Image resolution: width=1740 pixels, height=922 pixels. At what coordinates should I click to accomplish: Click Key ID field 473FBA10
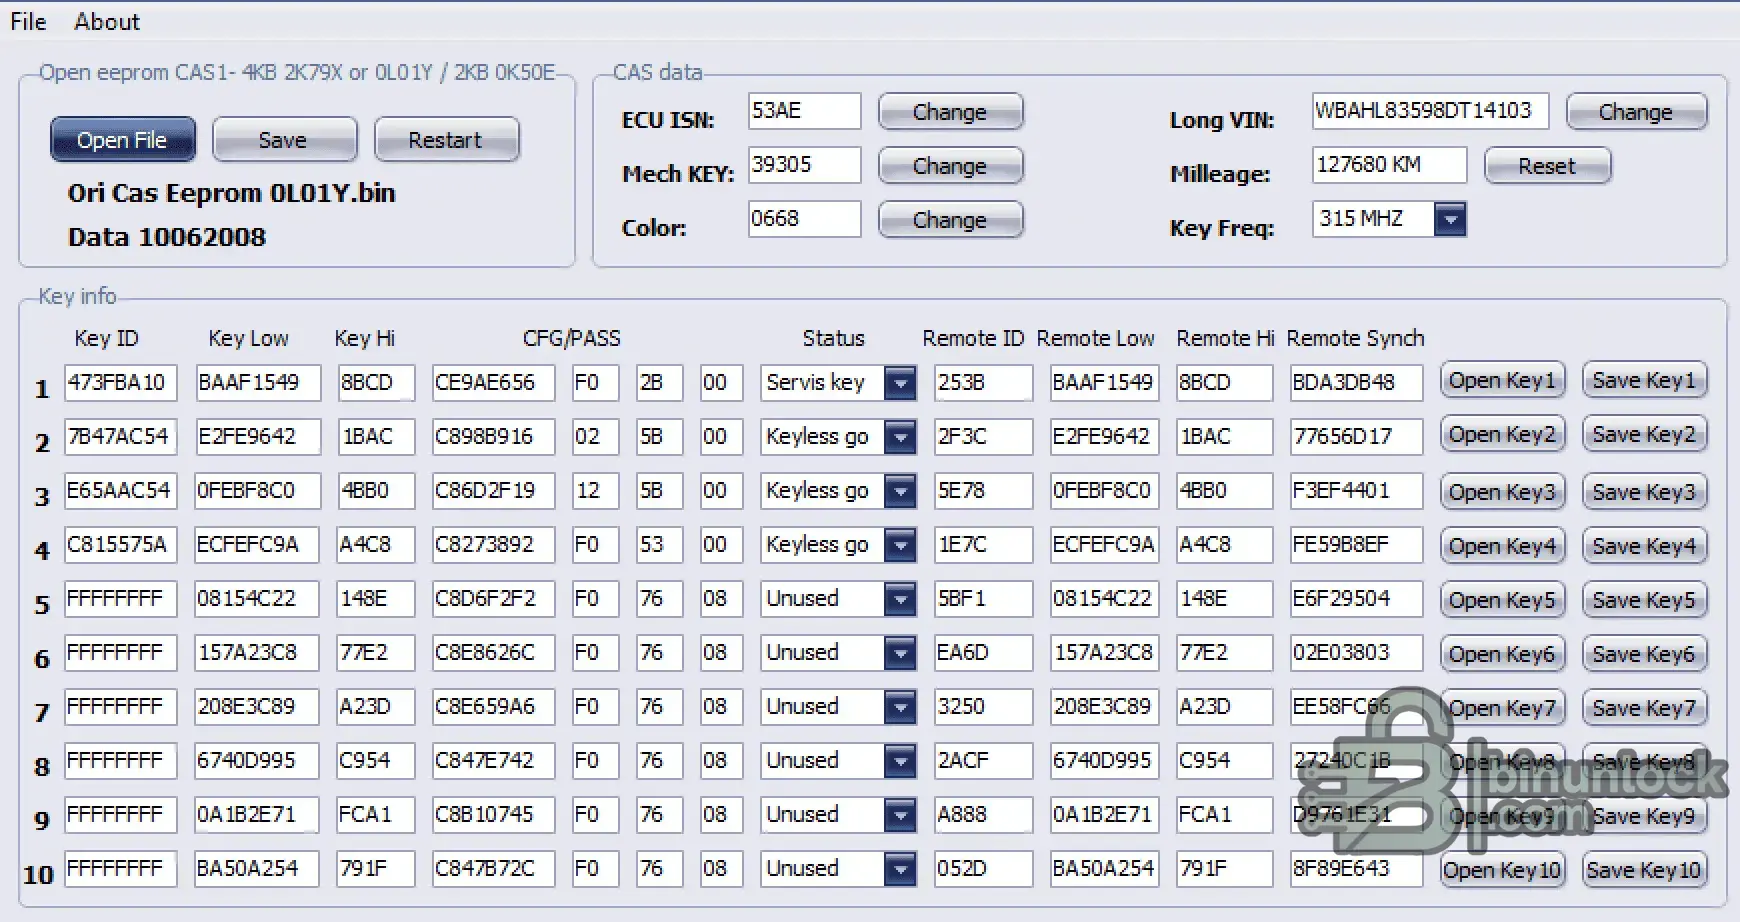coord(121,383)
